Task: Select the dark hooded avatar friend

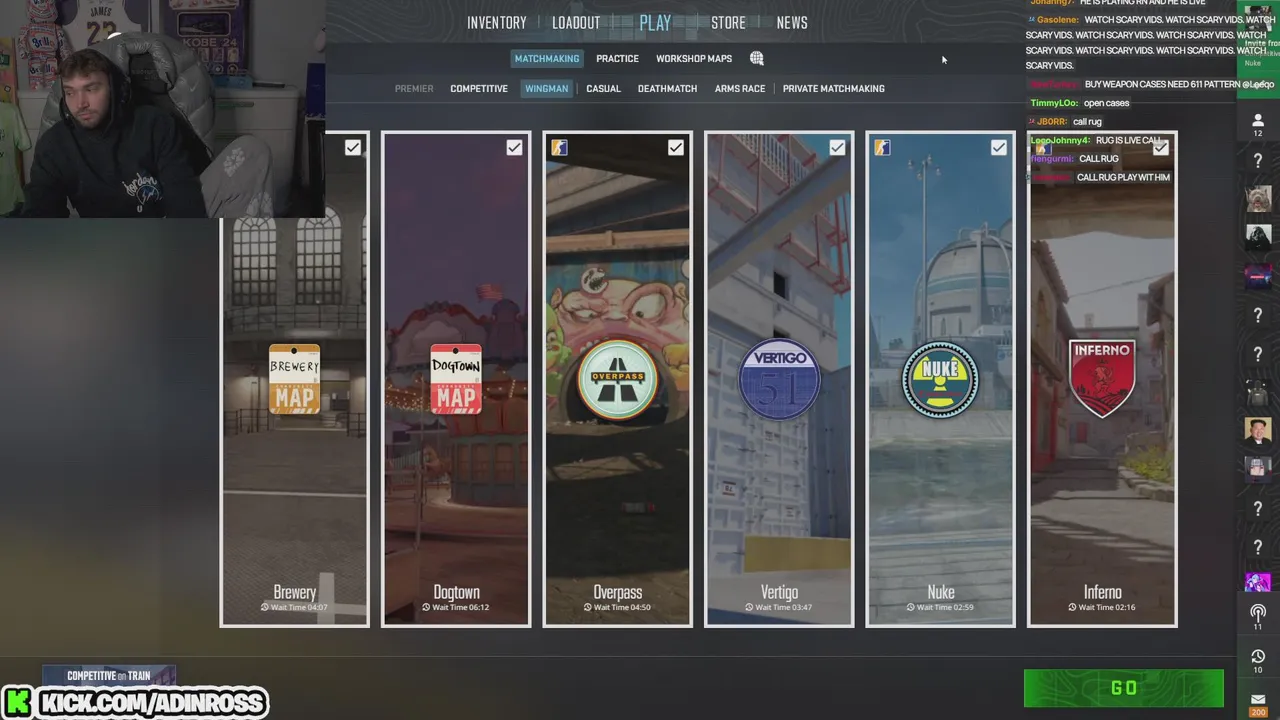Action: point(1258,237)
